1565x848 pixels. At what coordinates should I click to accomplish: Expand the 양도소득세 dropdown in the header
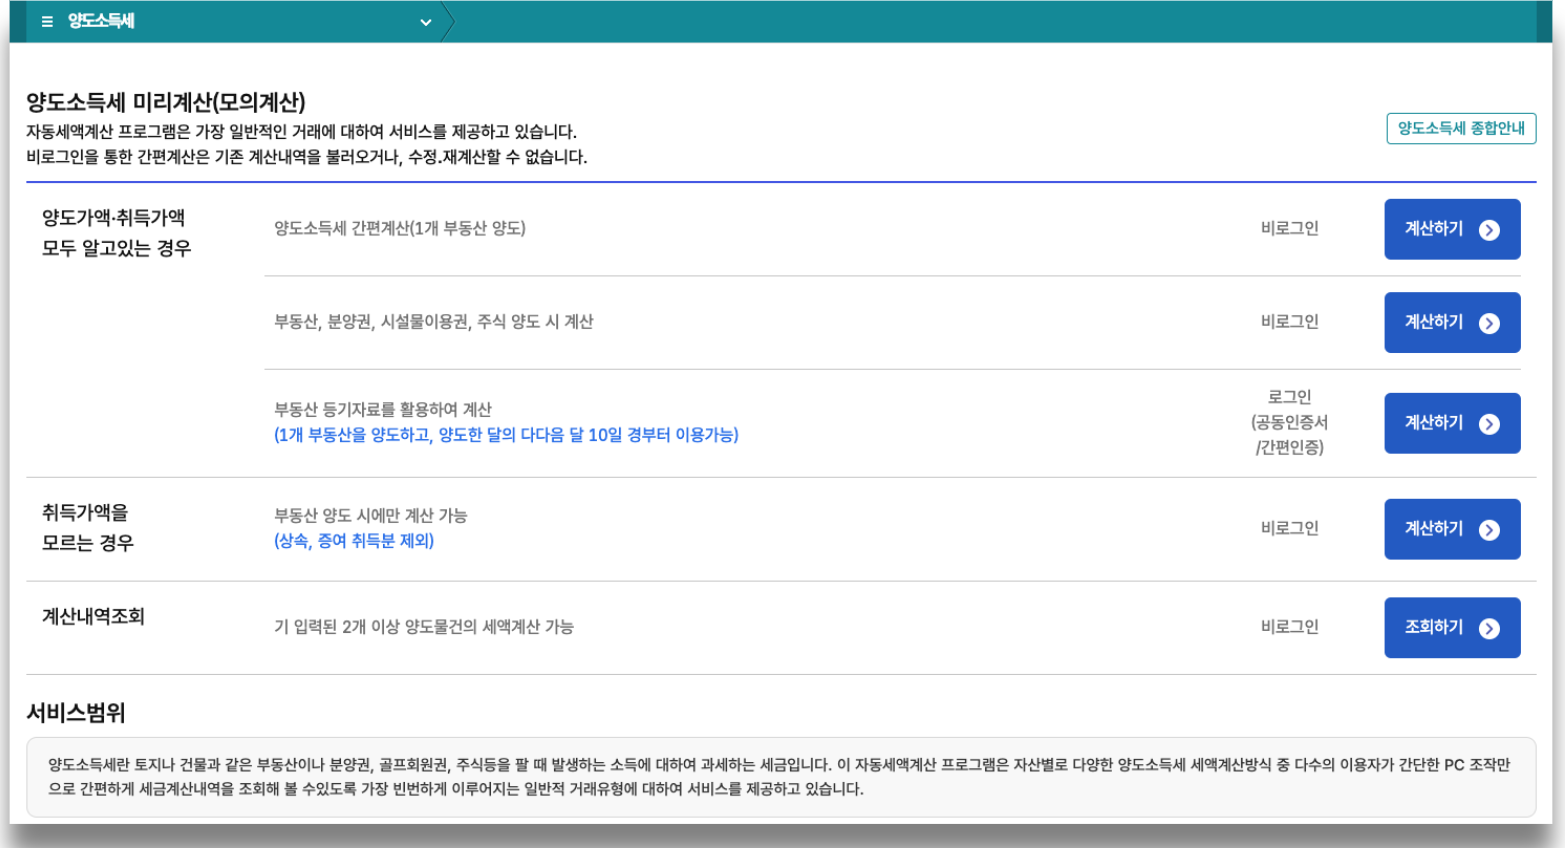pyautogui.click(x=424, y=21)
